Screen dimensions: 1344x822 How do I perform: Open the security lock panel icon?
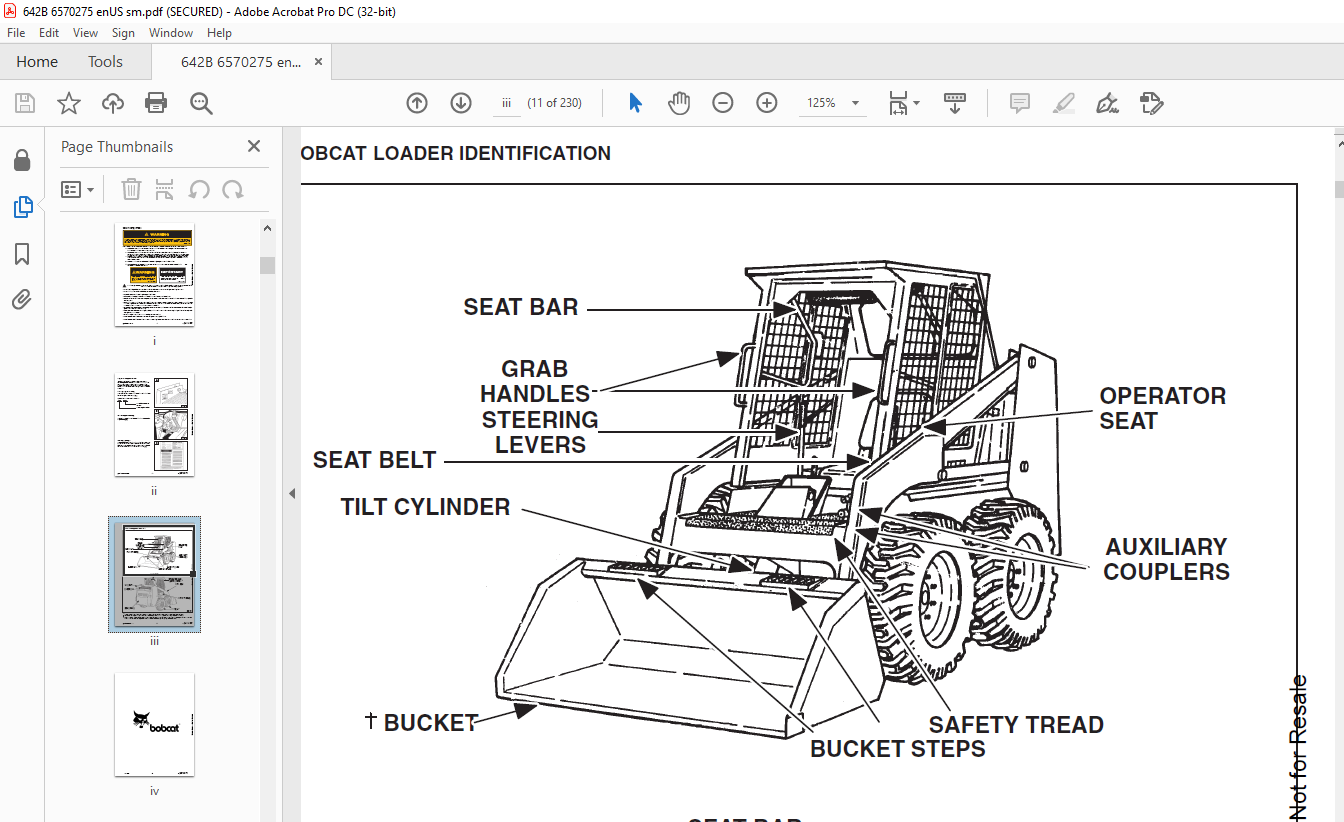click(x=22, y=160)
